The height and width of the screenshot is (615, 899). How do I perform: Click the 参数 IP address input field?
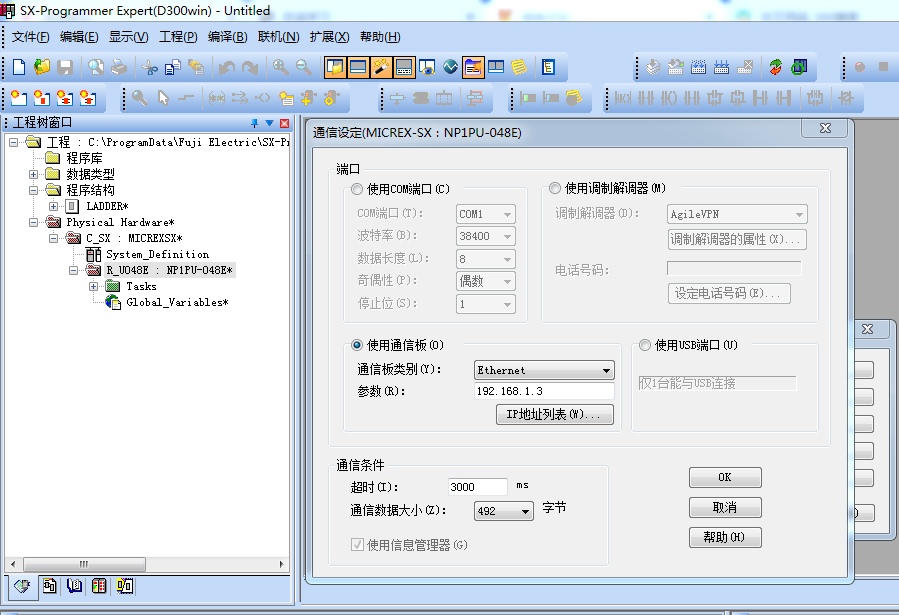coord(543,391)
